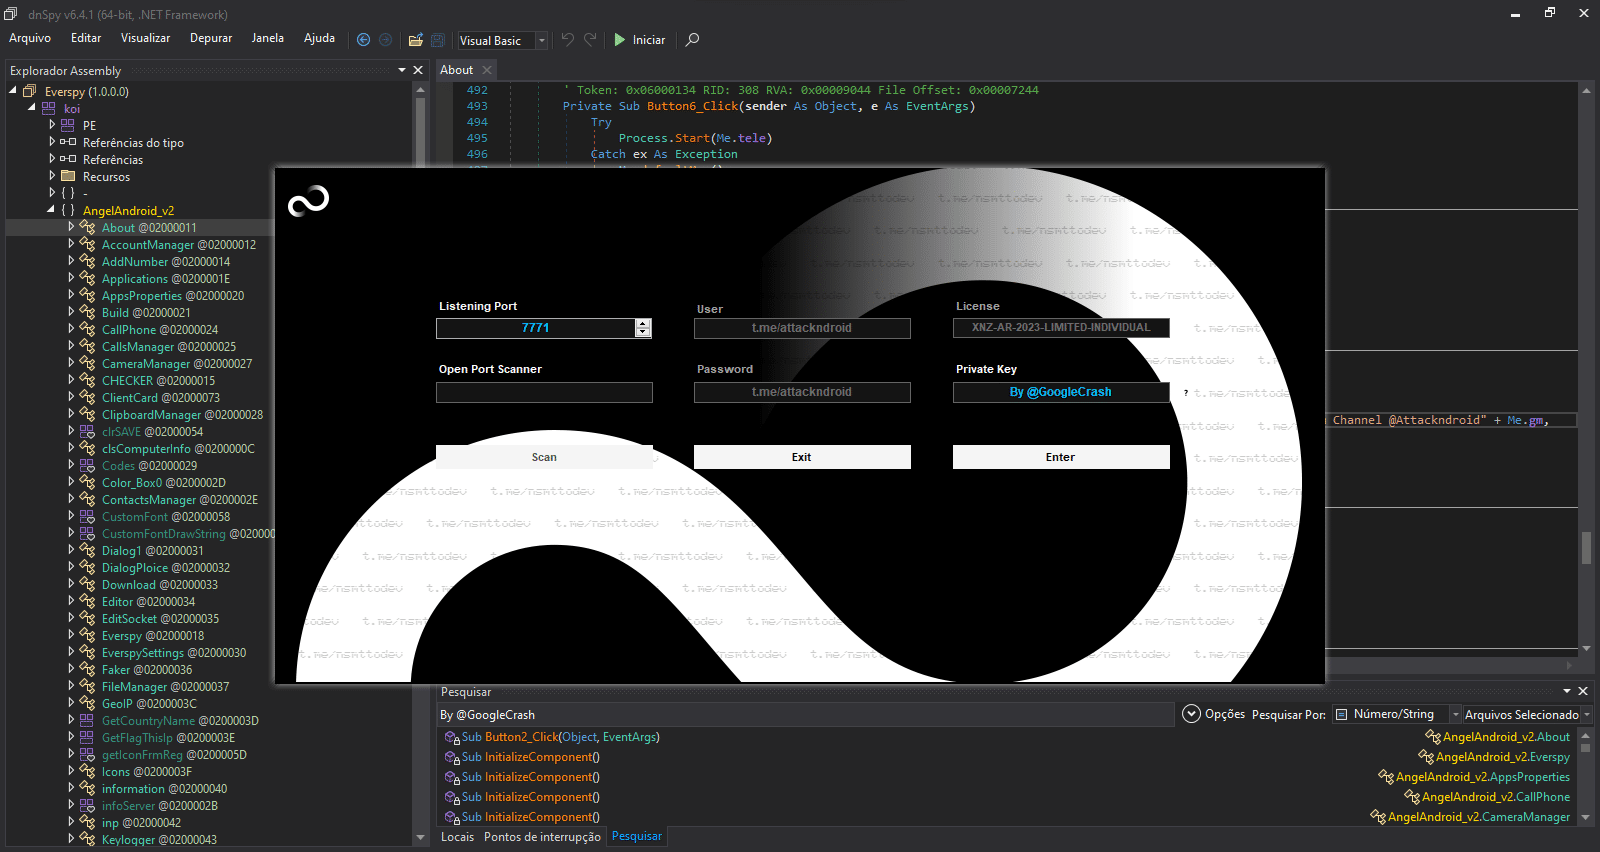
Task: Click the Open Port Scanner input field
Action: (x=544, y=392)
